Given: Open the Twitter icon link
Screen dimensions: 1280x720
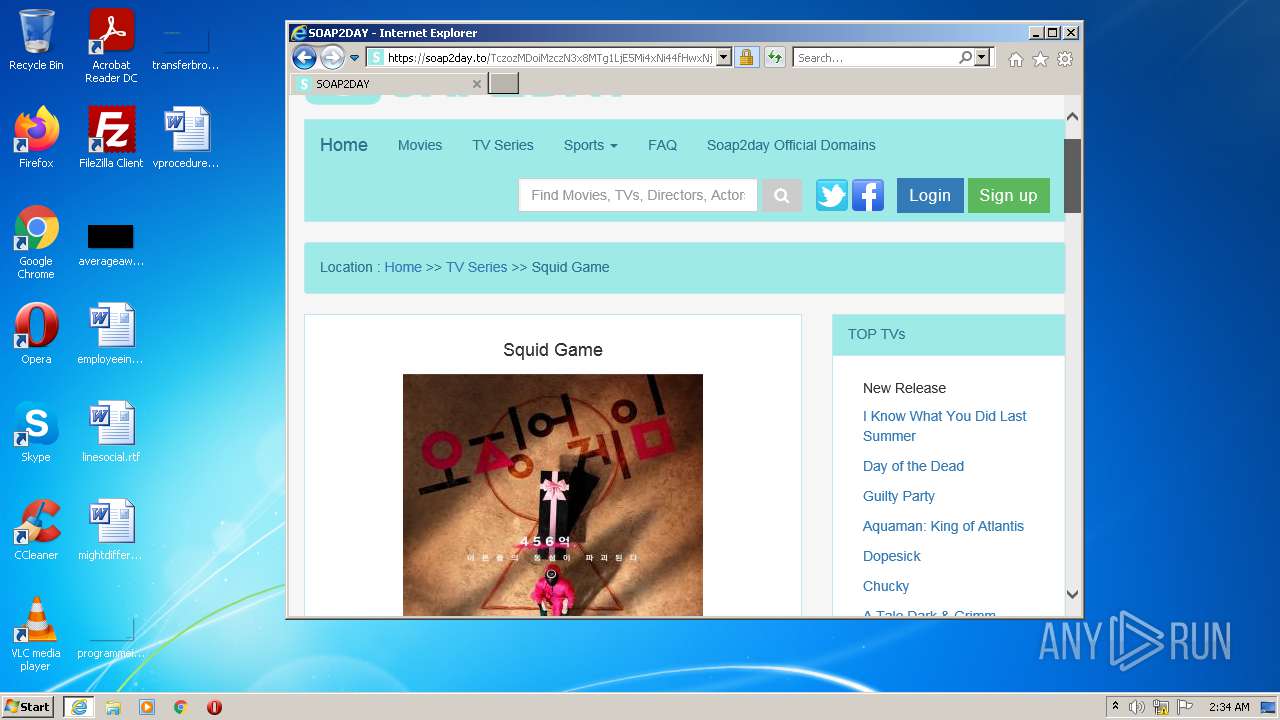Looking at the screenshot, I should [x=832, y=195].
